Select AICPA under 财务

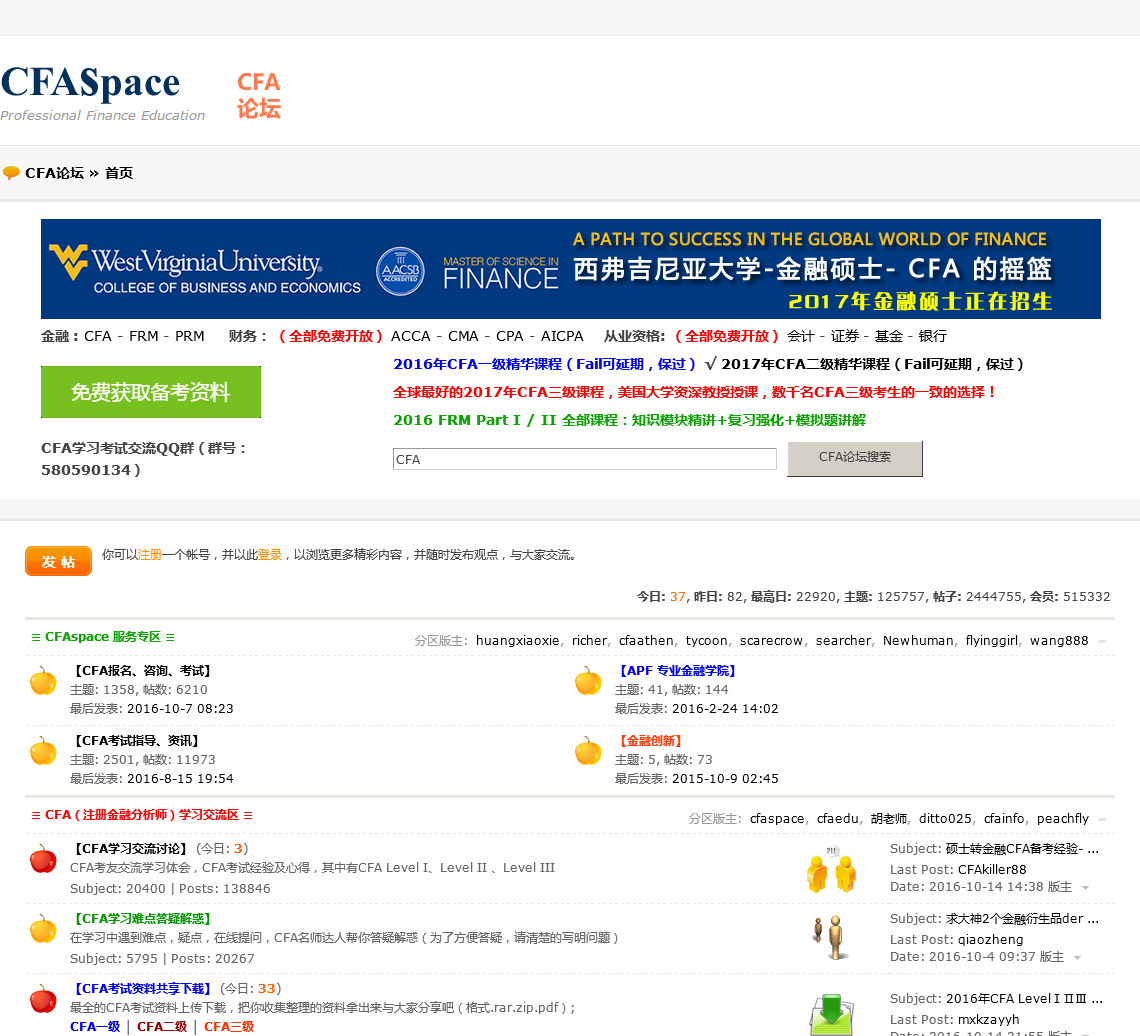pyautogui.click(x=562, y=336)
